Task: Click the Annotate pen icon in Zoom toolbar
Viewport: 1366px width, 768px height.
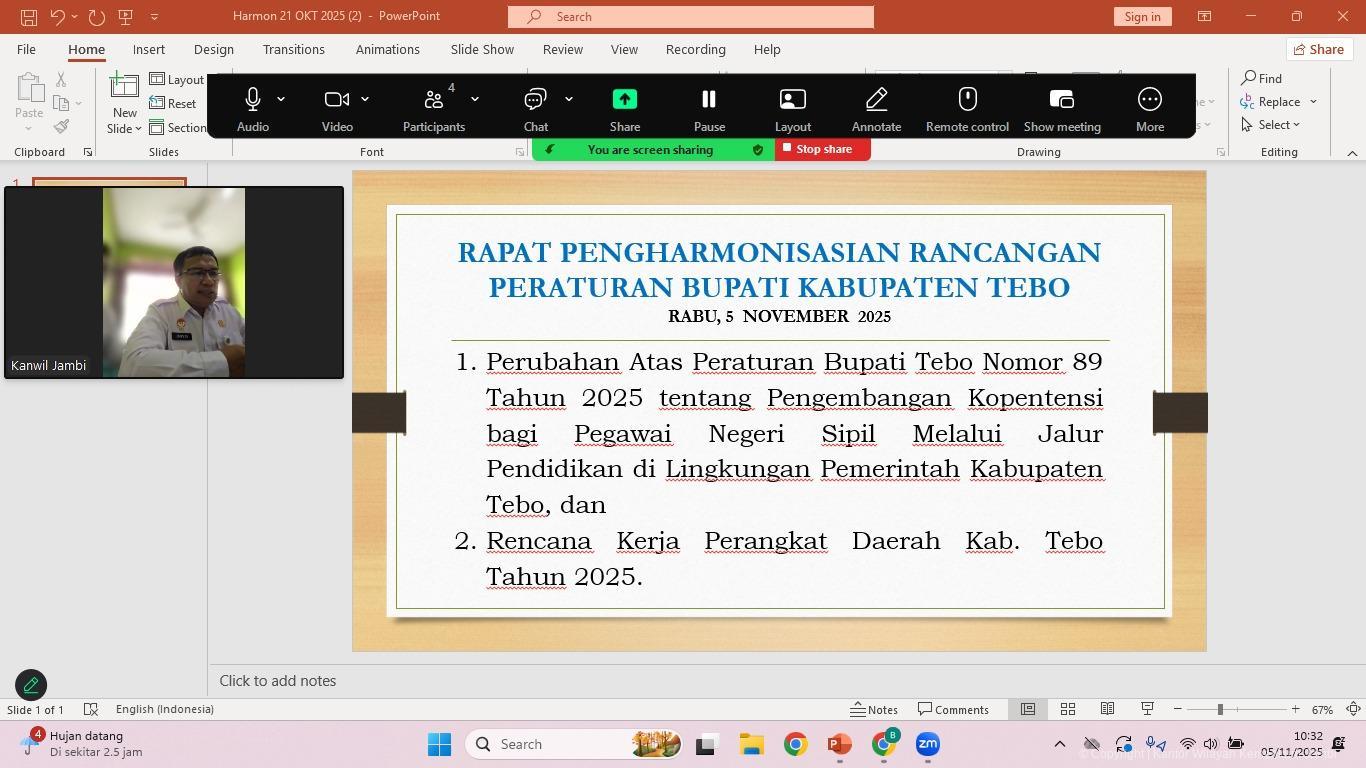Action: [876, 100]
